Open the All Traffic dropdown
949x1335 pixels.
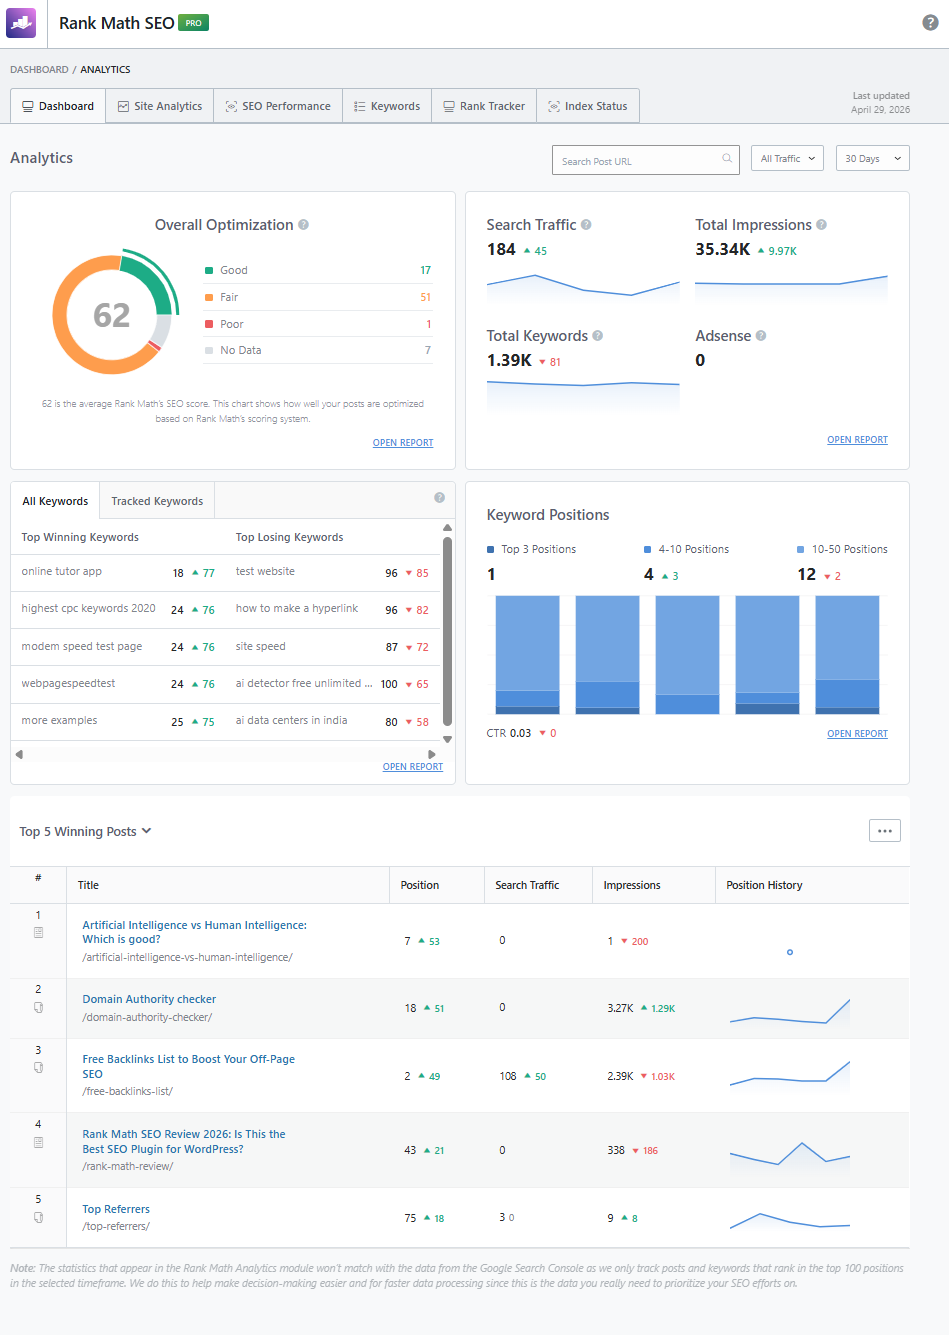[x=787, y=159]
